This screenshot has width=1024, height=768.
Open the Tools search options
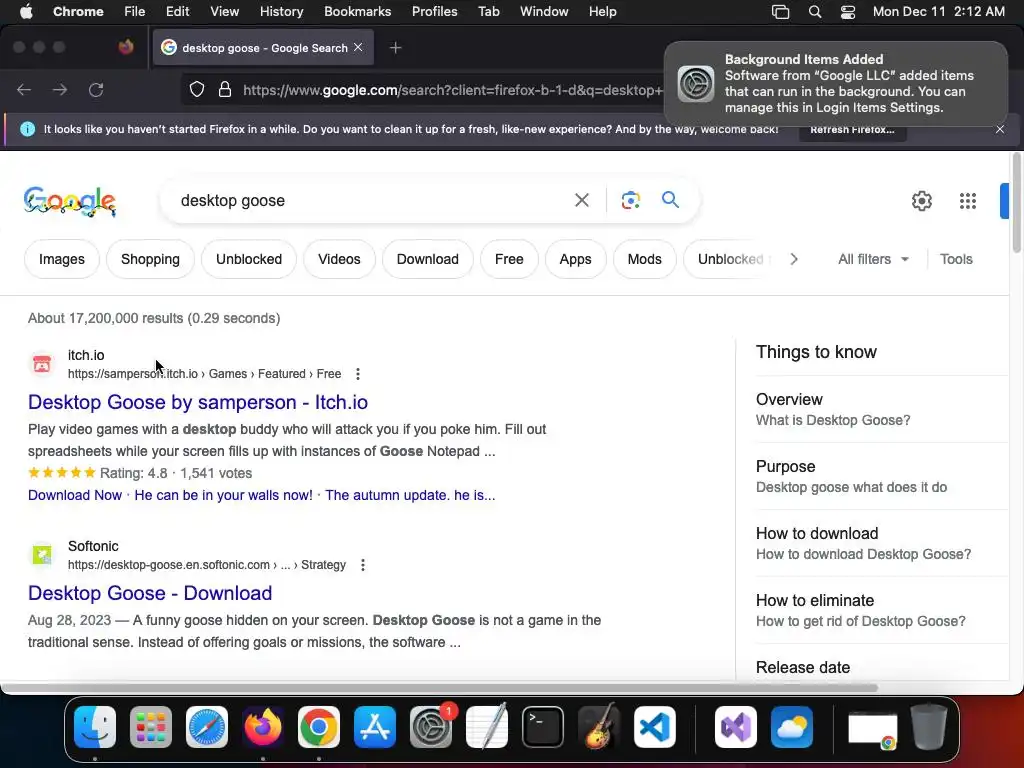[956, 259]
